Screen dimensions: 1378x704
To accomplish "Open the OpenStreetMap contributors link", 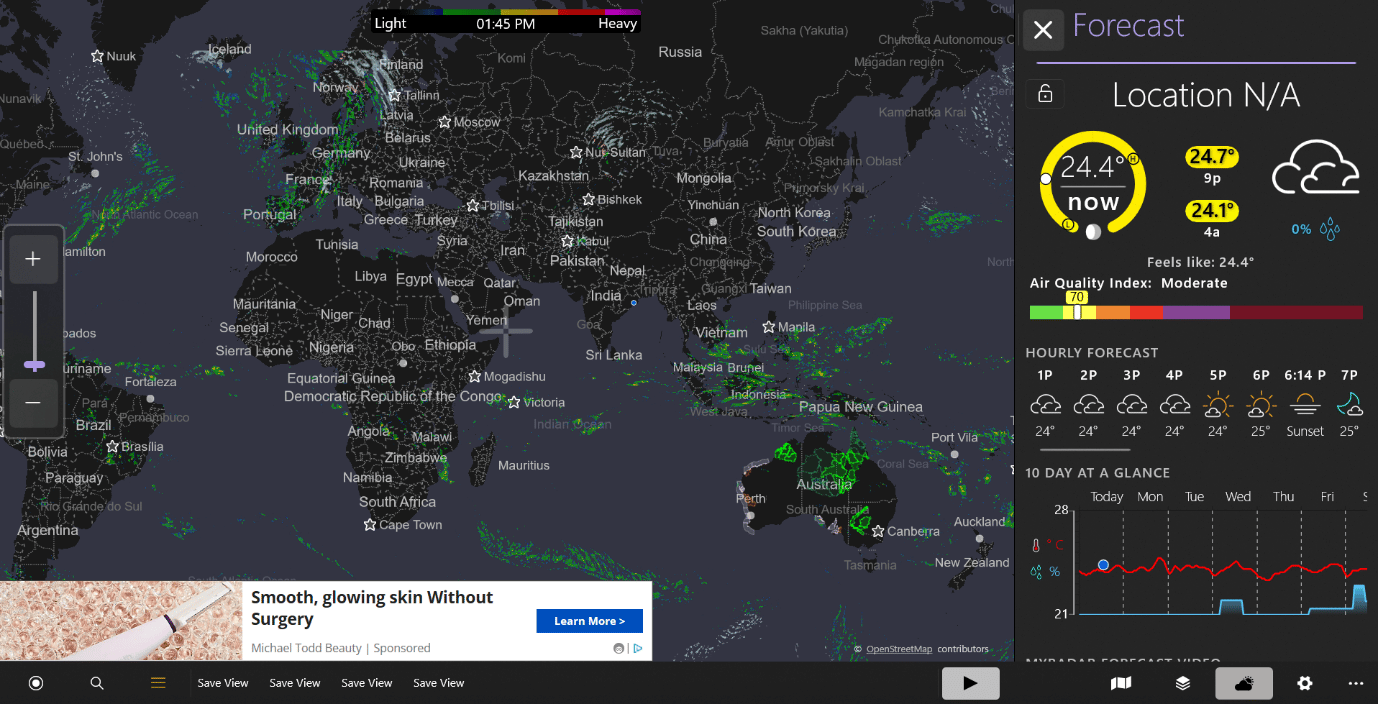I will point(898,648).
